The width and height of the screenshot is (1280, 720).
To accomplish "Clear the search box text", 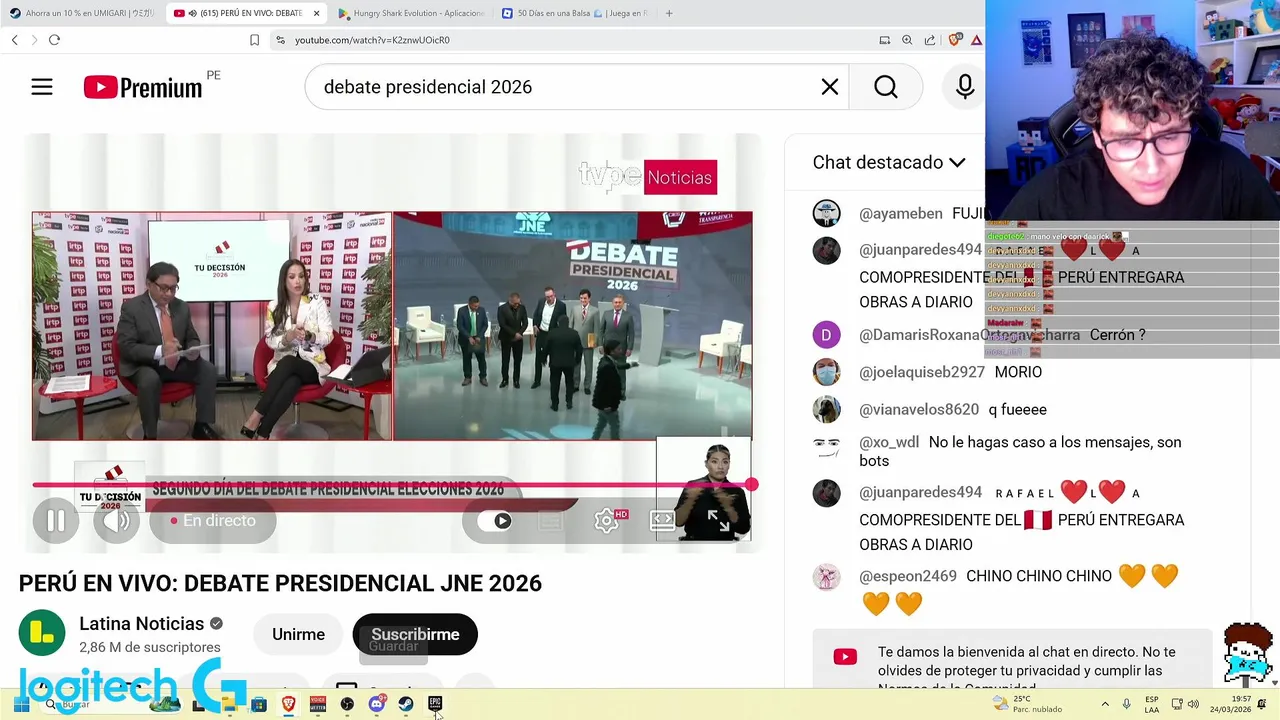I will click(830, 87).
